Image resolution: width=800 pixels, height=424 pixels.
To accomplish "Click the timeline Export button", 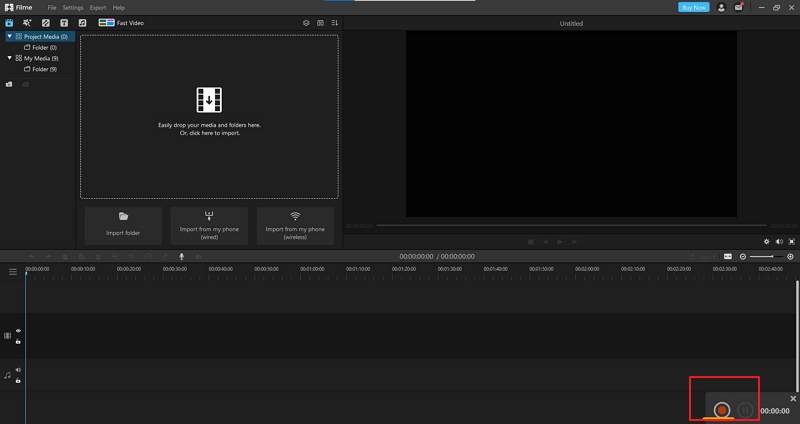I will 702,257.
